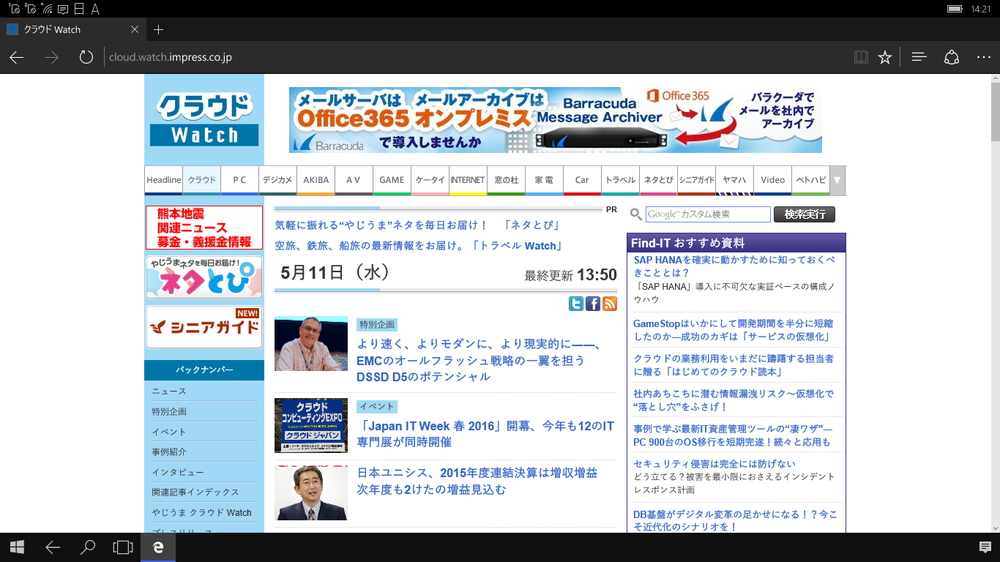Open Edge More actions menu
Screen dimensions: 1000x562
pyautogui.click(x=983, y=57)
